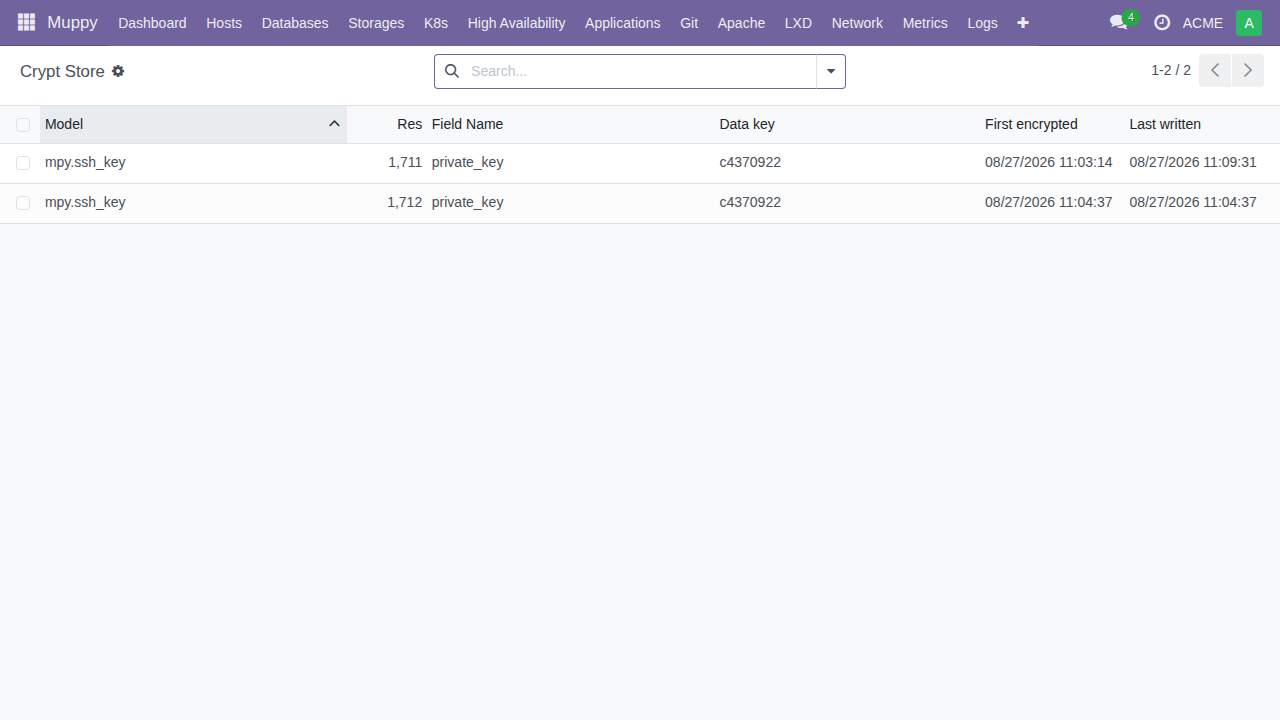Open the LXD menu
This screenshot has width=1280, height=720.
point(798,22)
